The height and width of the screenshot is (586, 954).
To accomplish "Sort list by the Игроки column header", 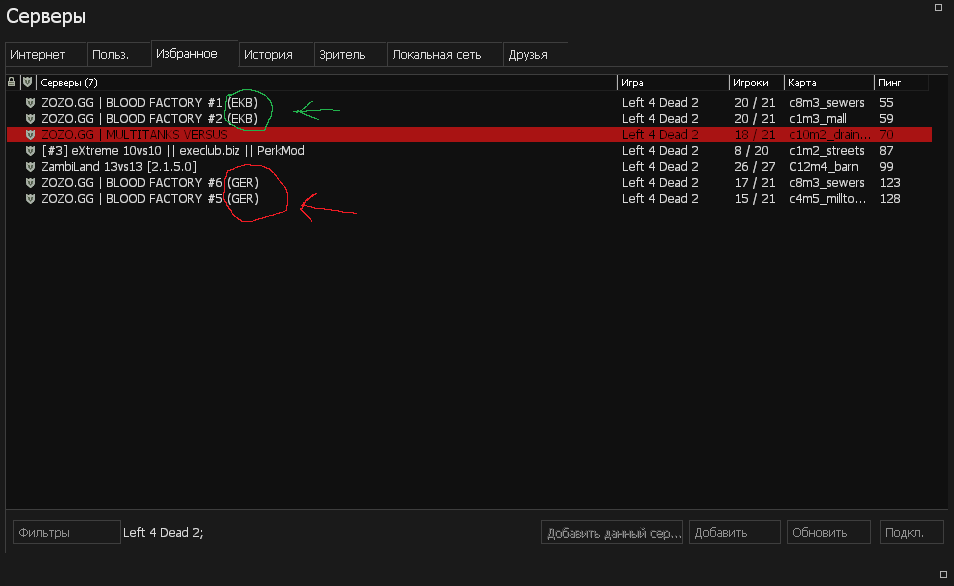I will [x=755, y=82].
